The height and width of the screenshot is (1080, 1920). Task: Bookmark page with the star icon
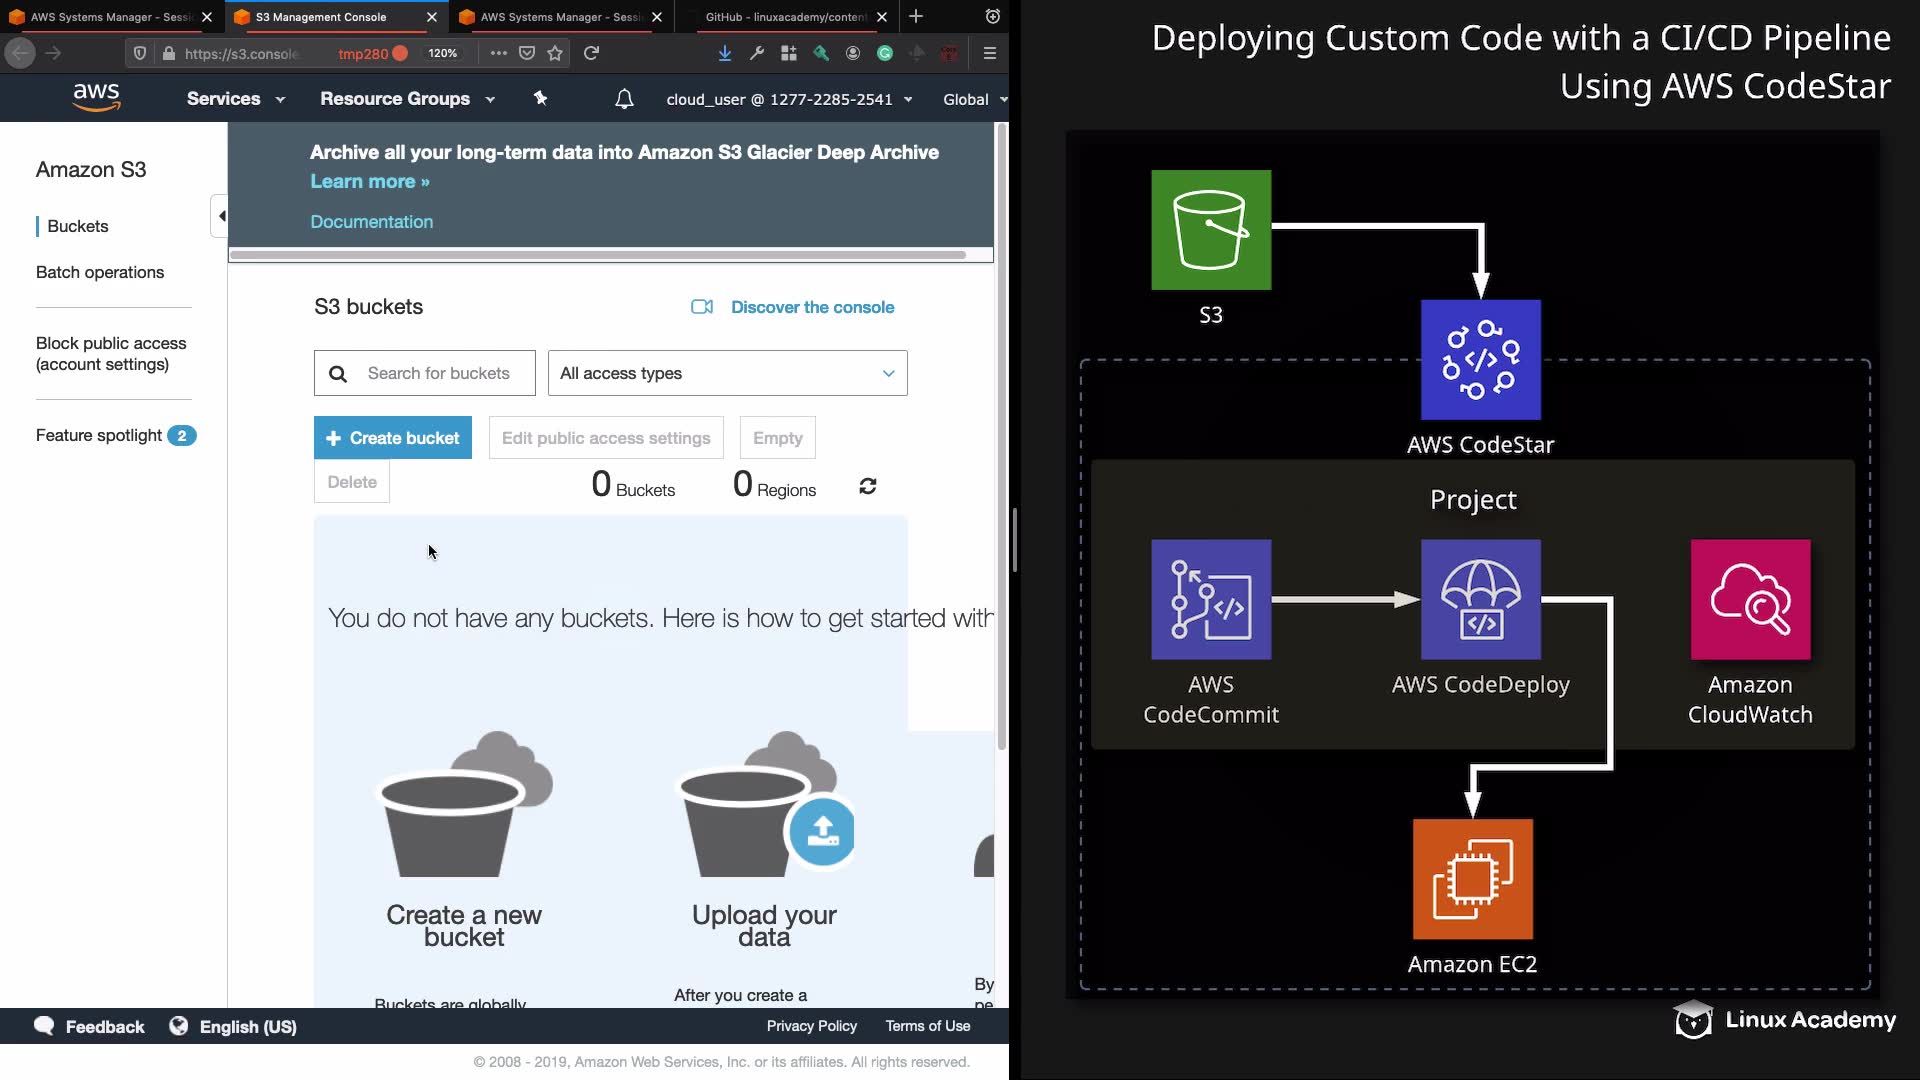click(556, 53)
